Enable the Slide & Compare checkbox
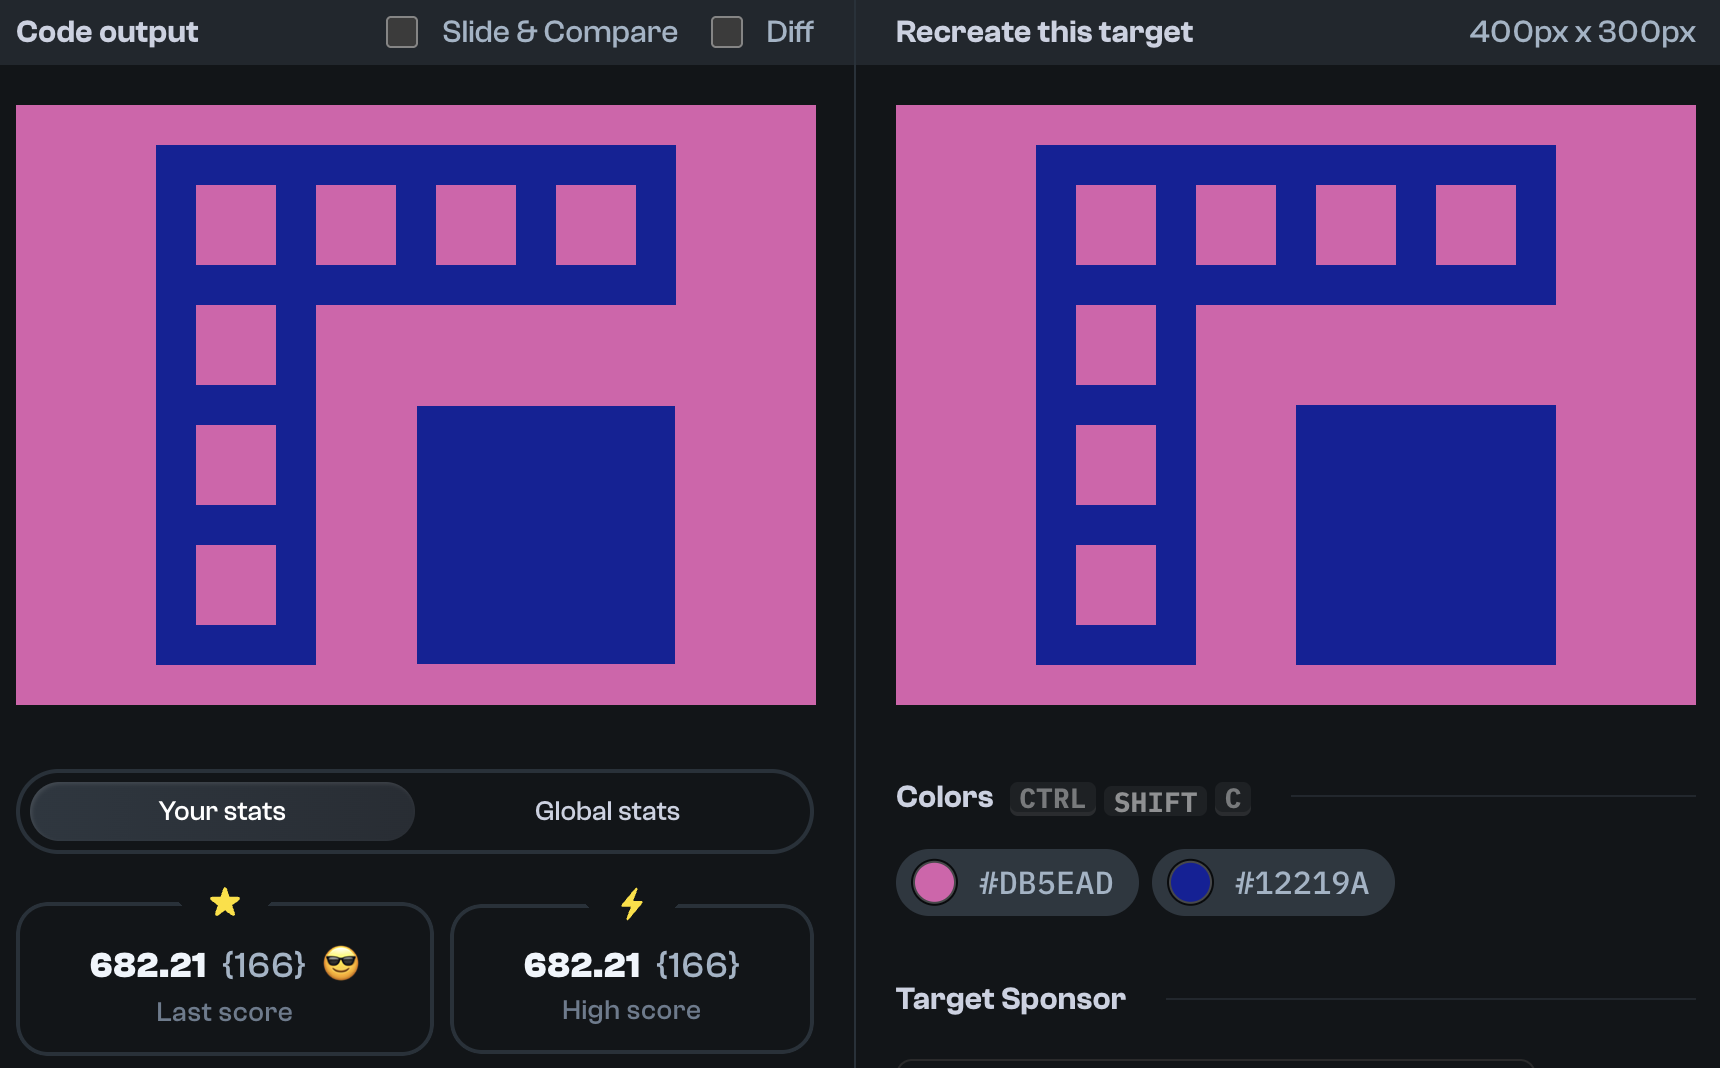 pyautogui.click(x=401, y=31)
